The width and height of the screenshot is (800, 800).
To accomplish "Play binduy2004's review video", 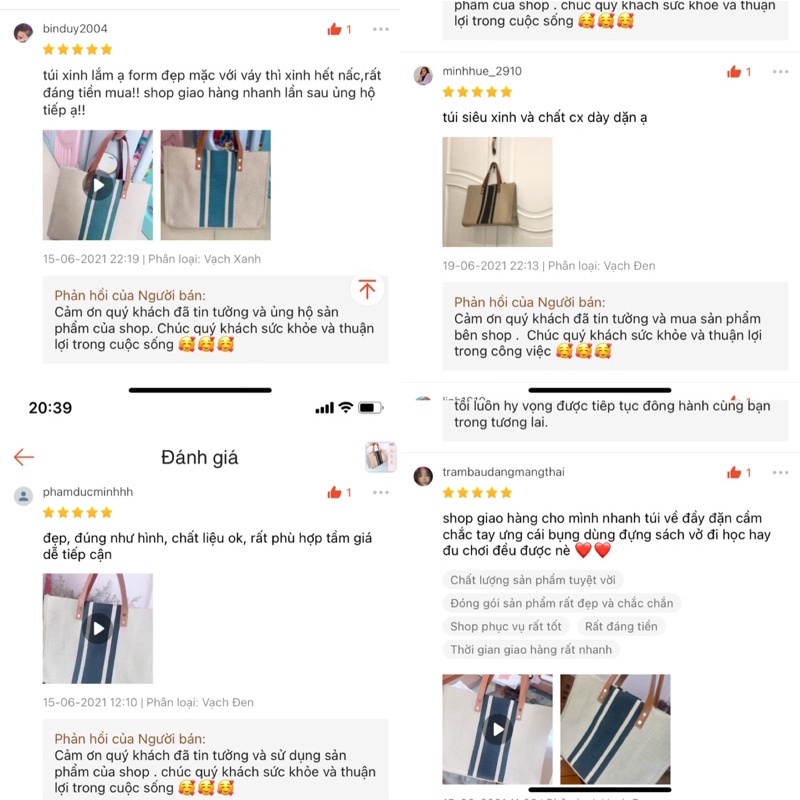I will [x=97, y=185].
